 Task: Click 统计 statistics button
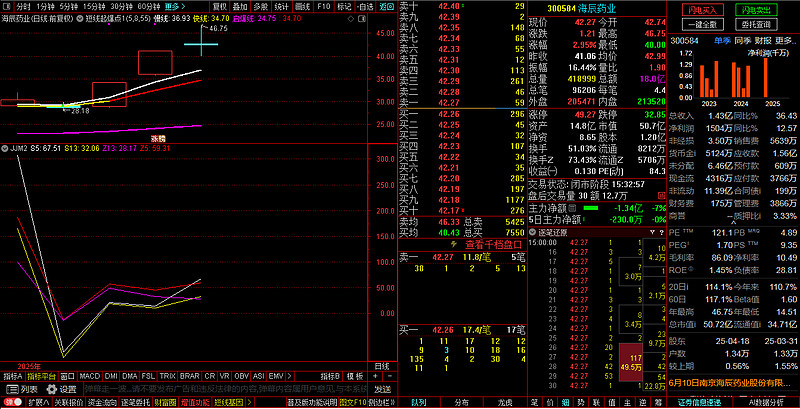click(x=281, y=7)
